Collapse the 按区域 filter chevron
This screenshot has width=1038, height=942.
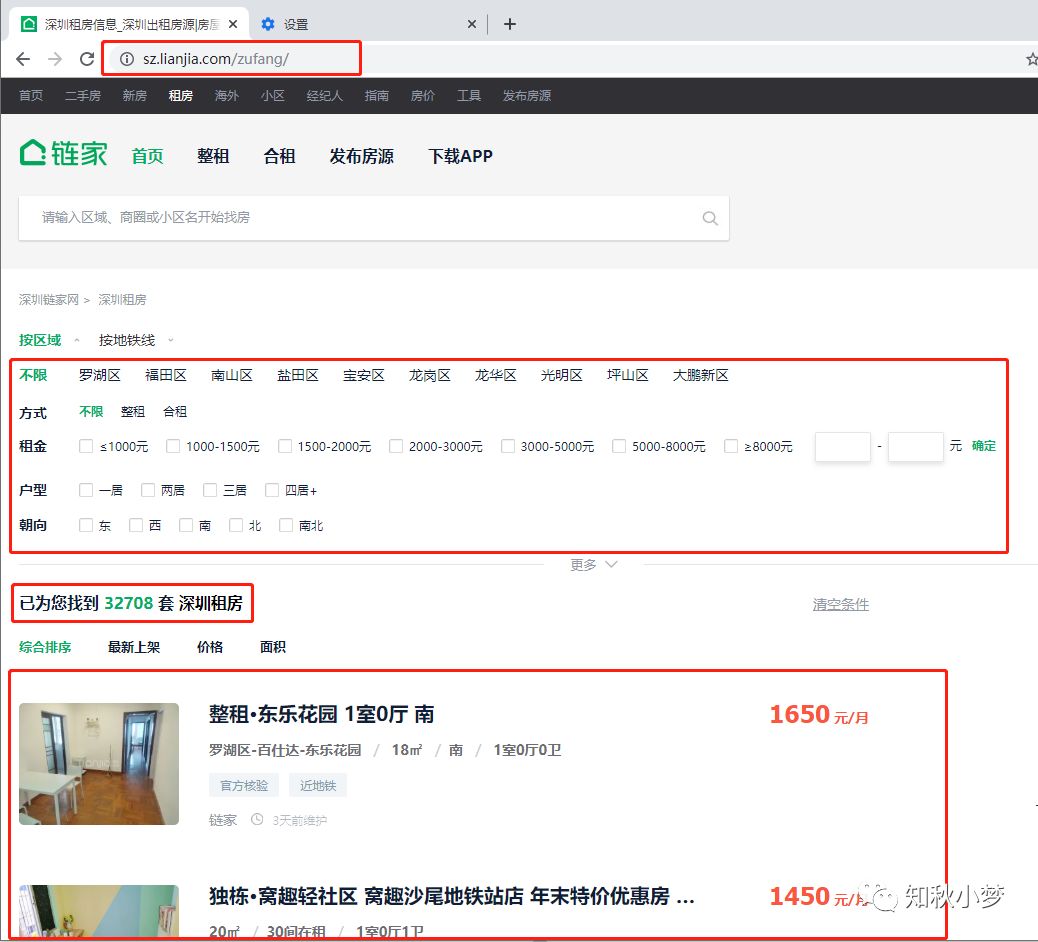(x=77, y=340)
